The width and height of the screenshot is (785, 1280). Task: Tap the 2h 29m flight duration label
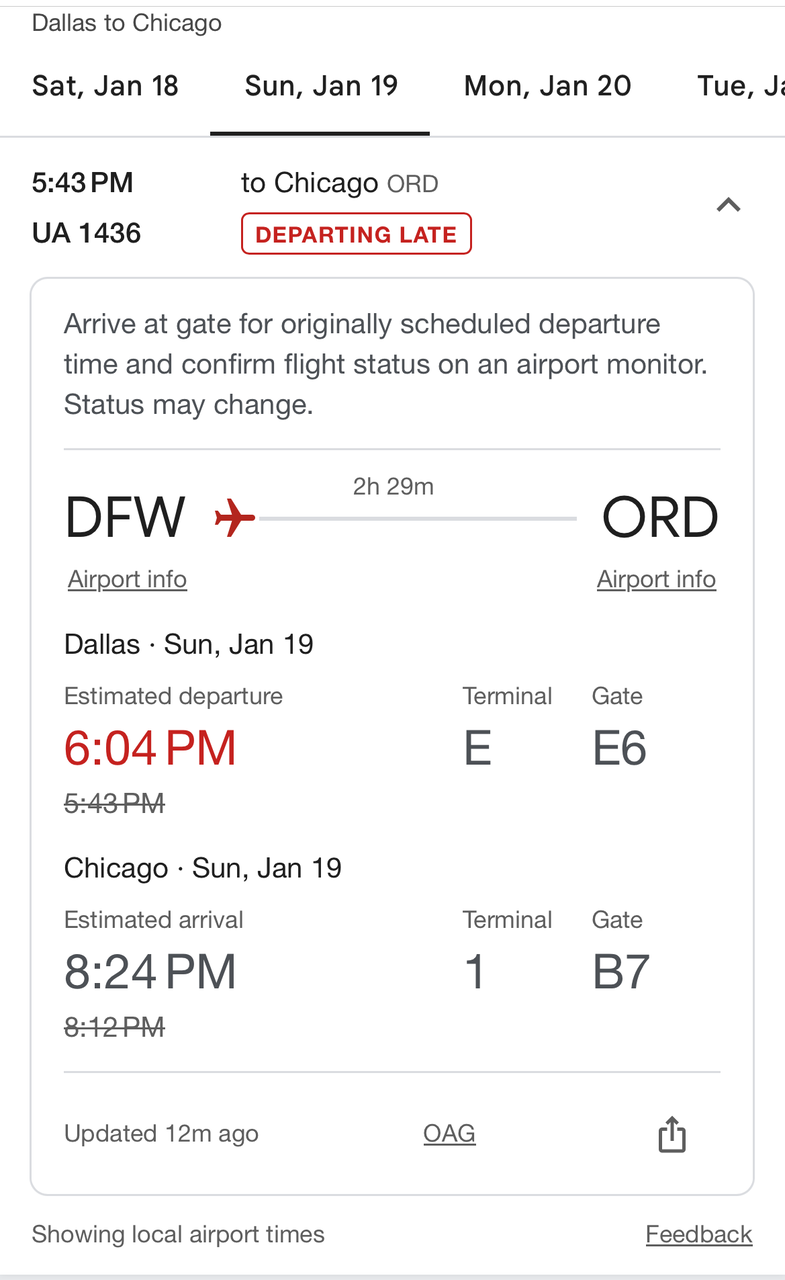(393, 487)
